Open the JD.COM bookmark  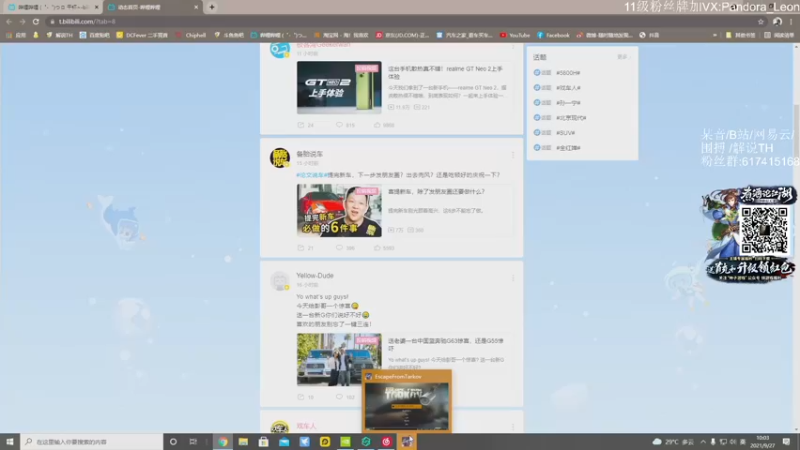[403, 35]
